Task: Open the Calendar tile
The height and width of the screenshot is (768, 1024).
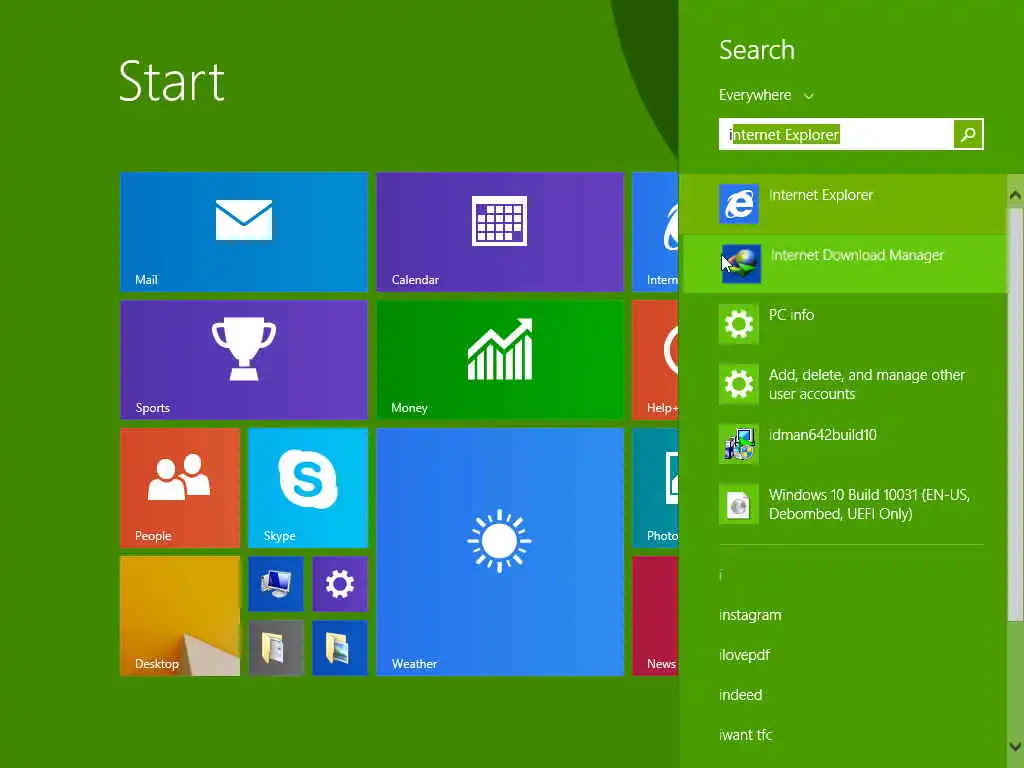Action: [x=500, y=231]
